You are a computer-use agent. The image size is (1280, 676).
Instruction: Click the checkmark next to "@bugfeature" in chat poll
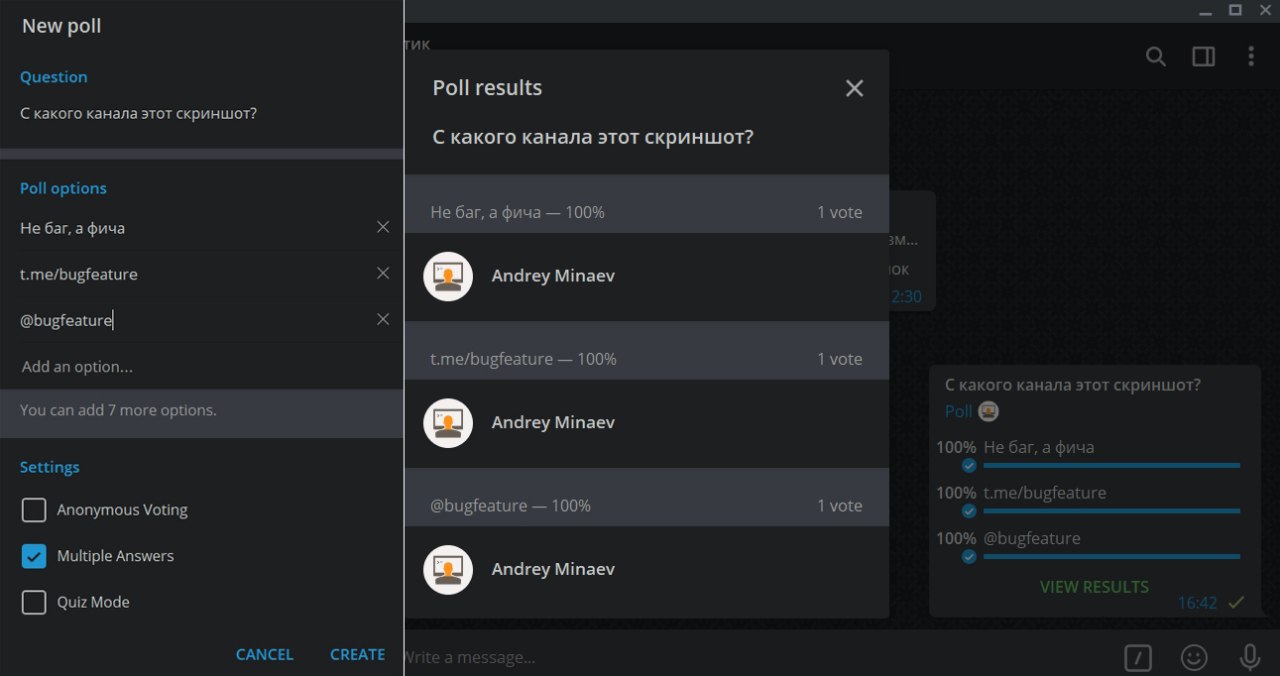click(x=968, y=556)
